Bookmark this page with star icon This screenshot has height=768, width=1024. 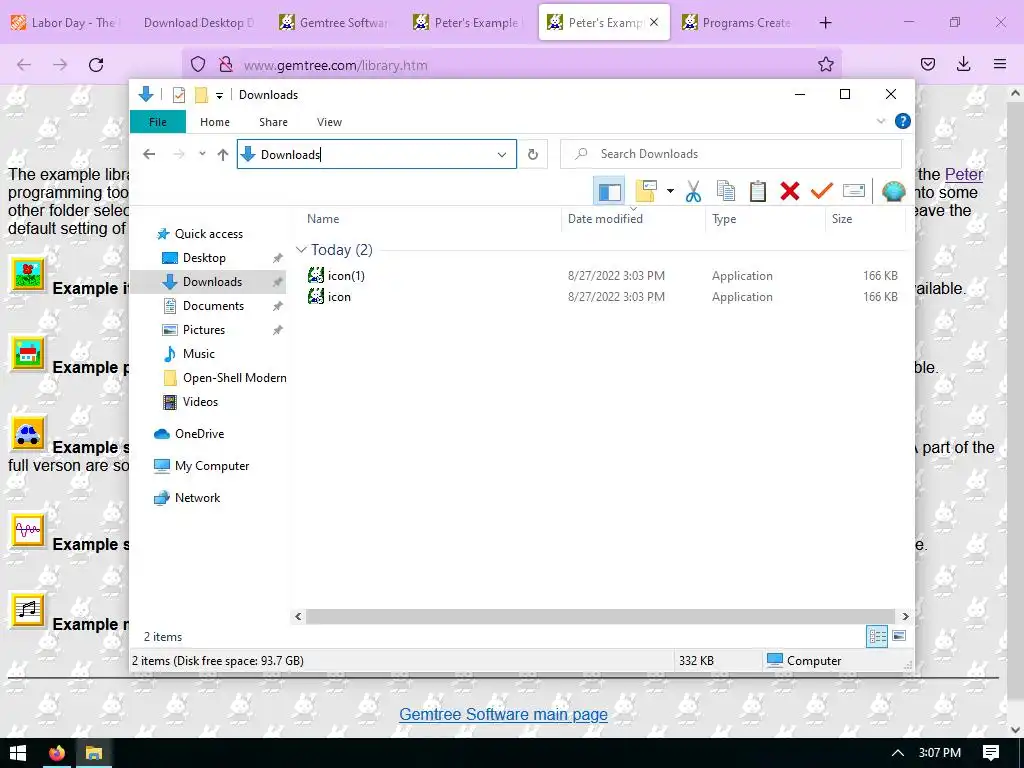(x=825, y=65)
